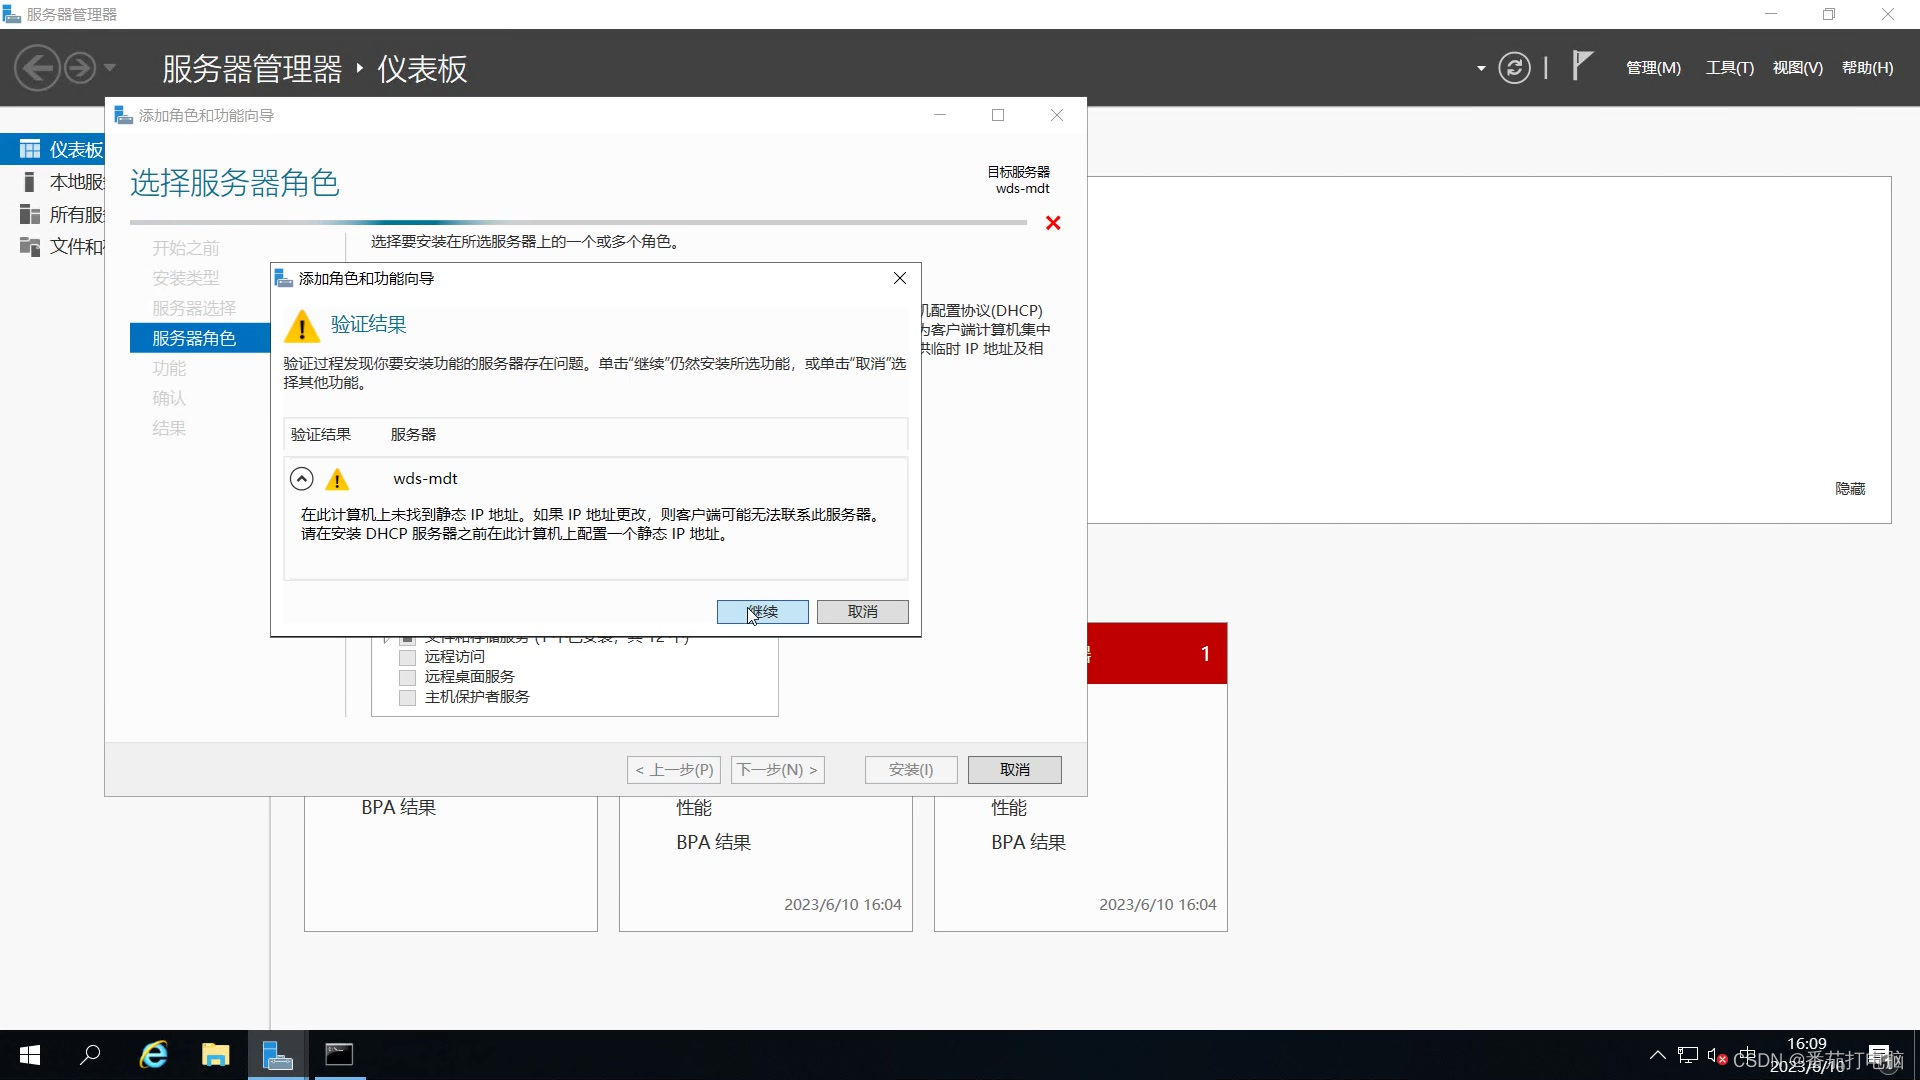The image size is (1920, 1080).
Task: Select 确认 step in wizard sidebar
Action: pos(169,398)
